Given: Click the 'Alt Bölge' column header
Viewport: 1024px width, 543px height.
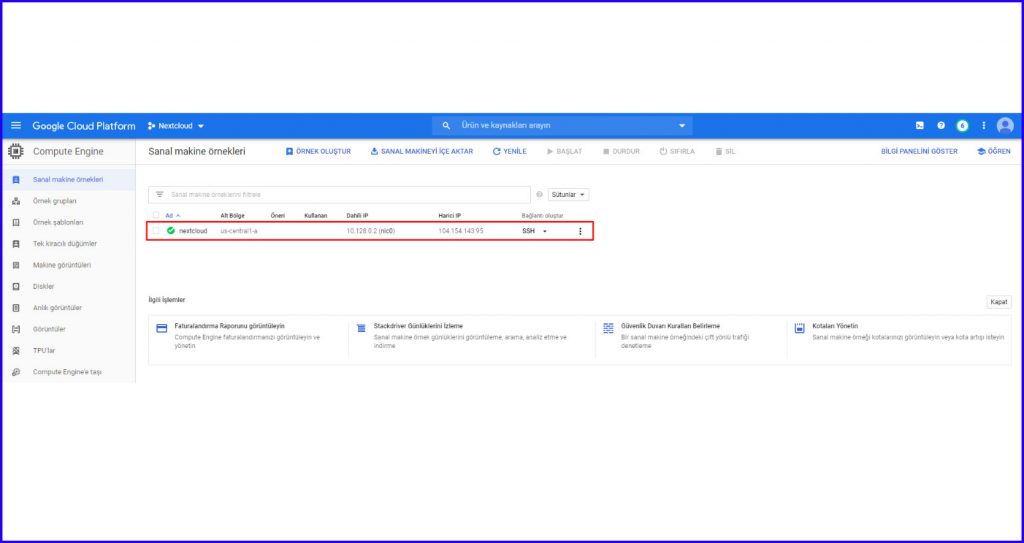Looking at the screenshot, I should [232, 215].
